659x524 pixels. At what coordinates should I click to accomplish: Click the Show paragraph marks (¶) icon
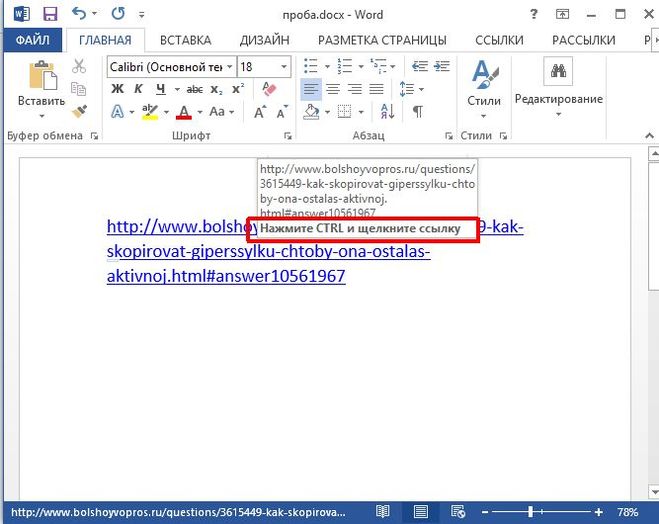(417, 111)
